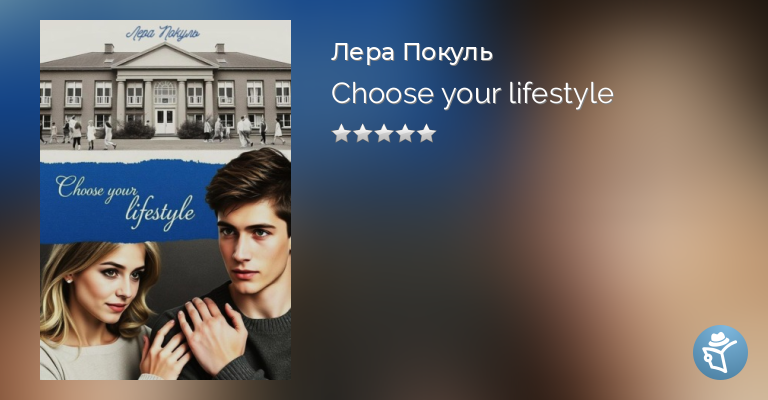The height and width of the screenshot is (400, 768).
Task: Click the second rating star
Action: 362,133
